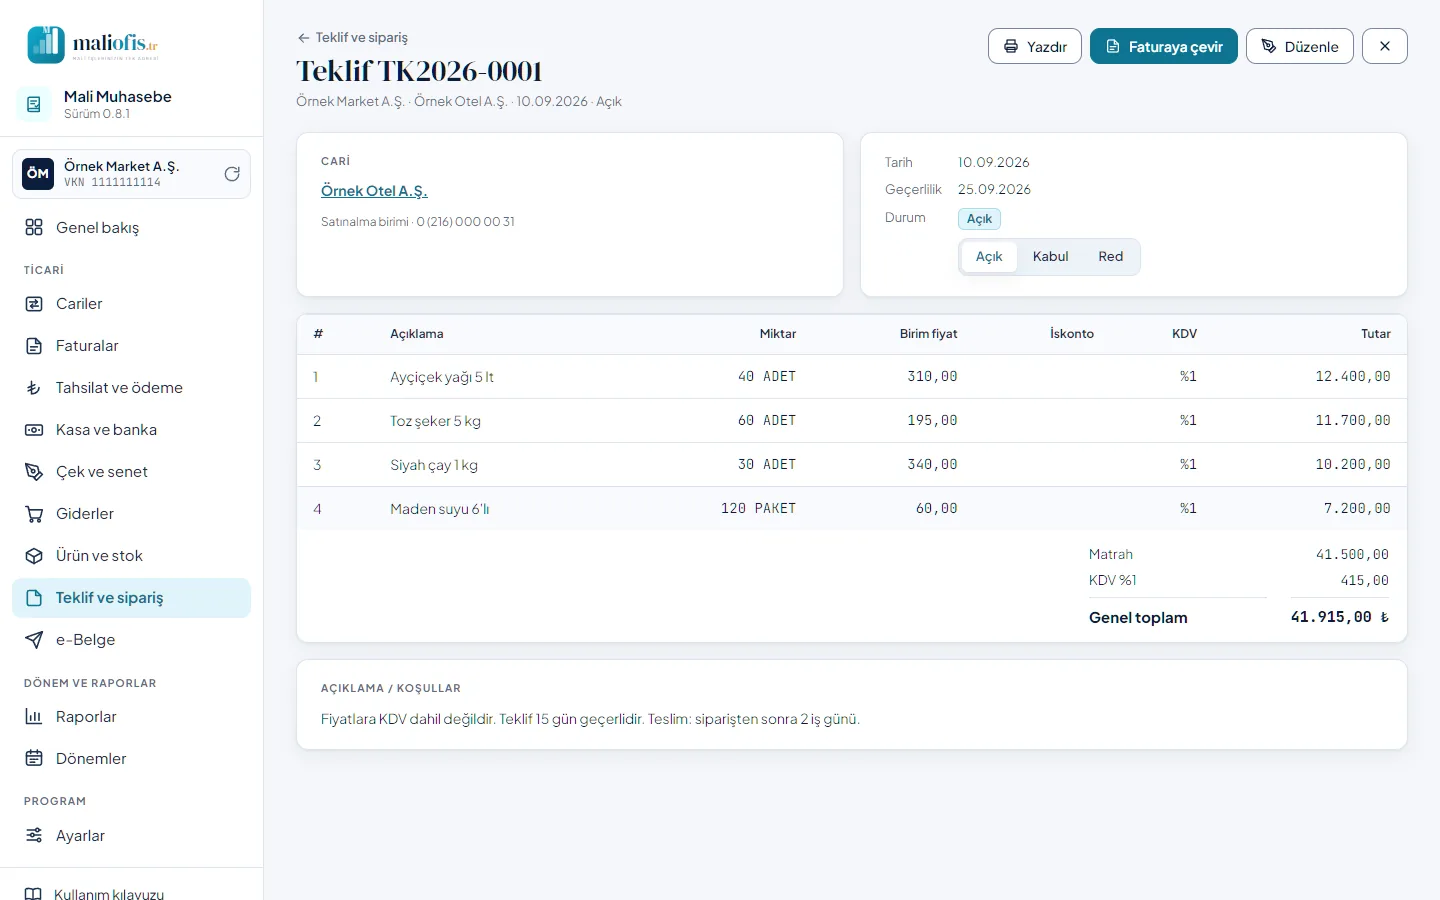Screen dimensions: 1440x900
Task: Select the Siyah çay 1 kg row
Action: pyautogui.click(x=852, y=465)
